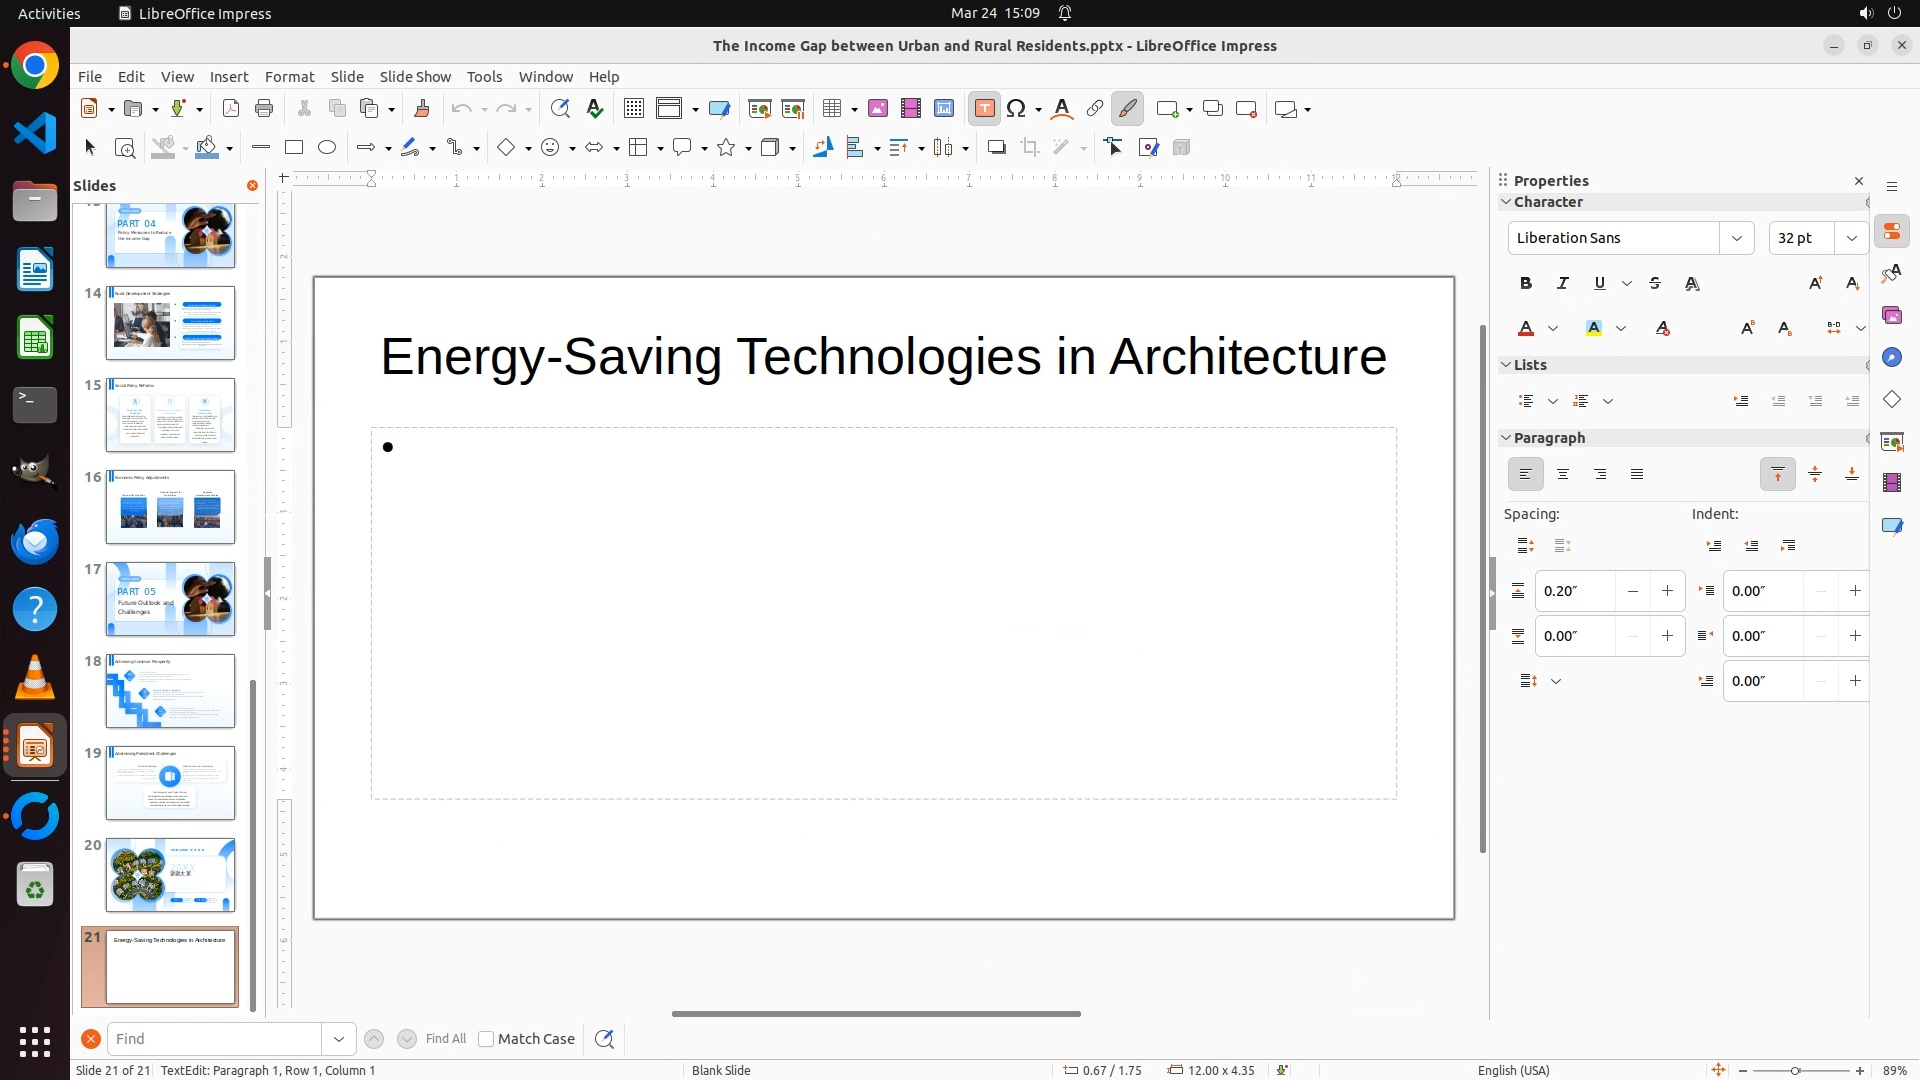Open the font size dropdown
The width and height of the screenshot is (1920, 1080).
pos(1851,238)
